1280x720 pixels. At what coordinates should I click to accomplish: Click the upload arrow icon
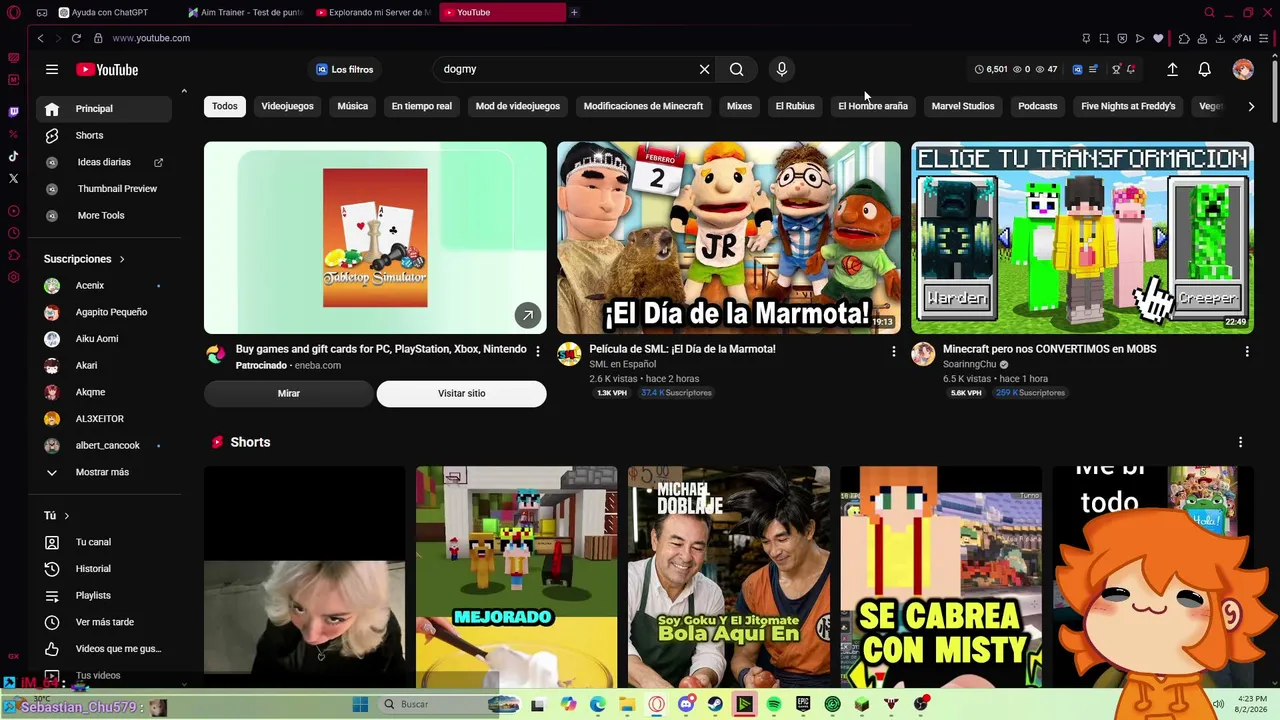[x=1172, y=69]
